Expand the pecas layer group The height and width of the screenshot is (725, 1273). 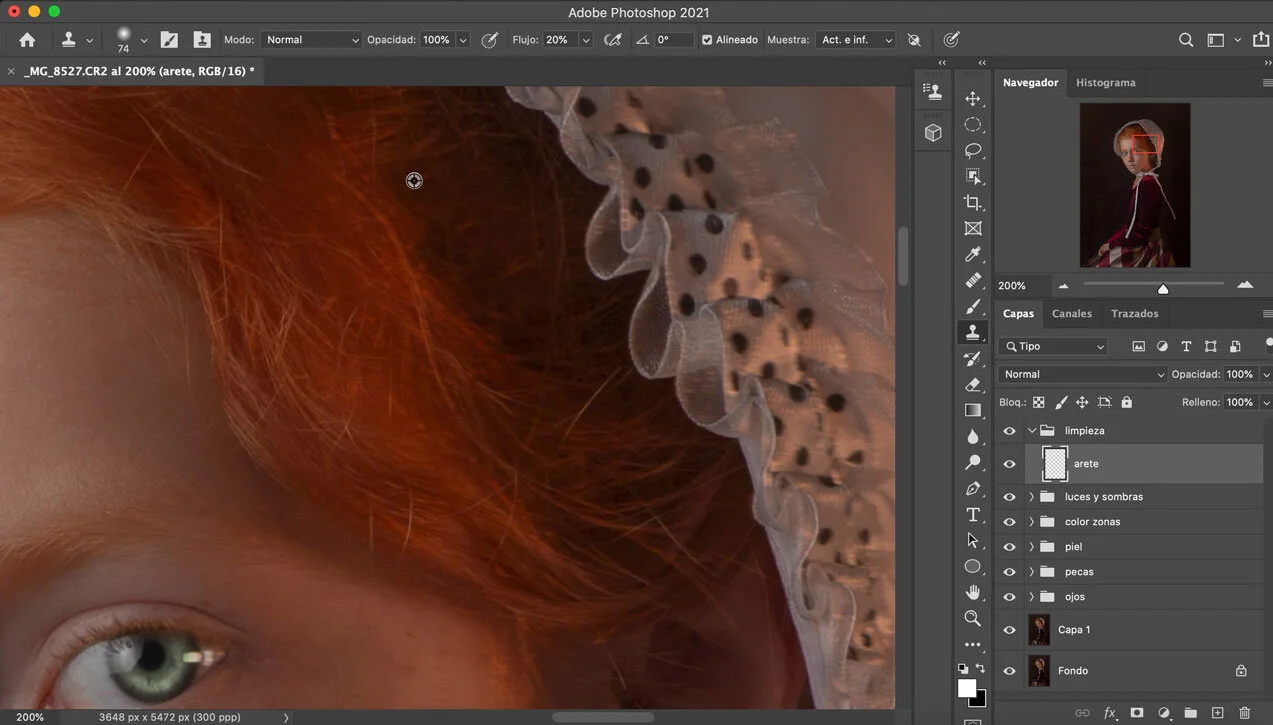coord(1031,572)
